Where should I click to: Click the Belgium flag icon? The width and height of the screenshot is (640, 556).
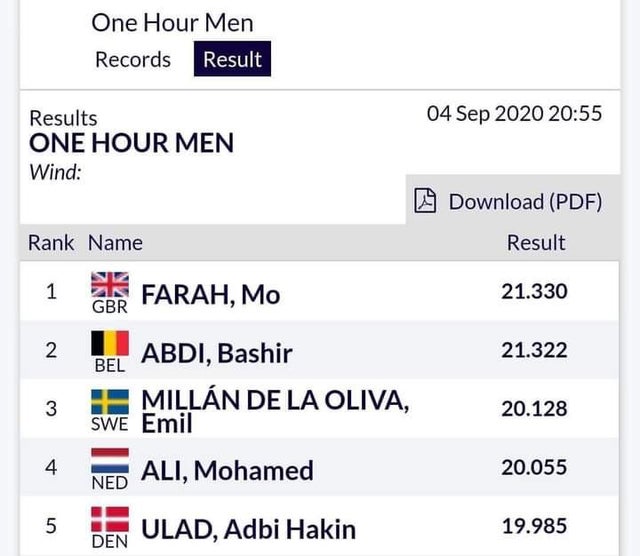coord(110,343)
